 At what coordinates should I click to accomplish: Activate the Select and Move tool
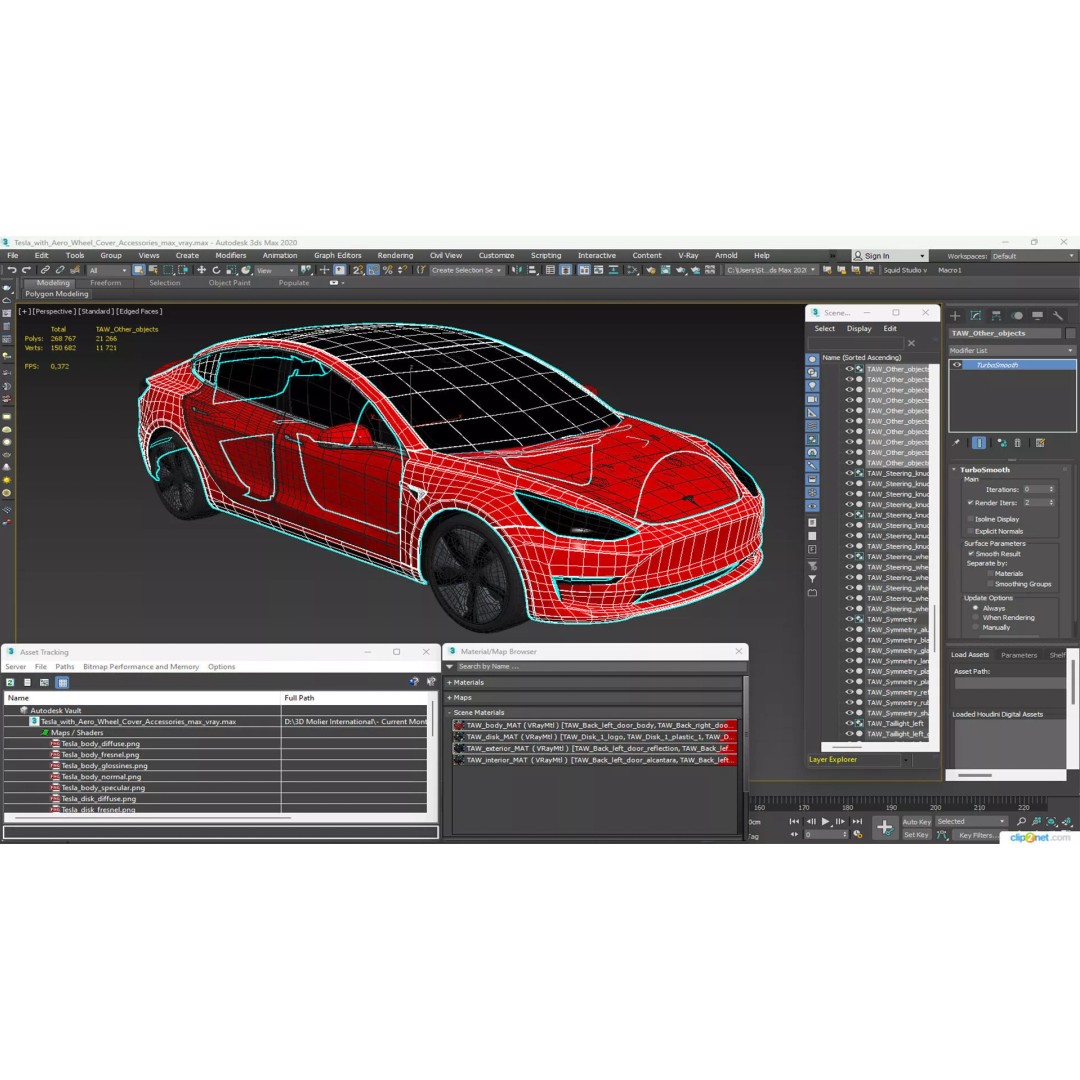click(201, 270)
